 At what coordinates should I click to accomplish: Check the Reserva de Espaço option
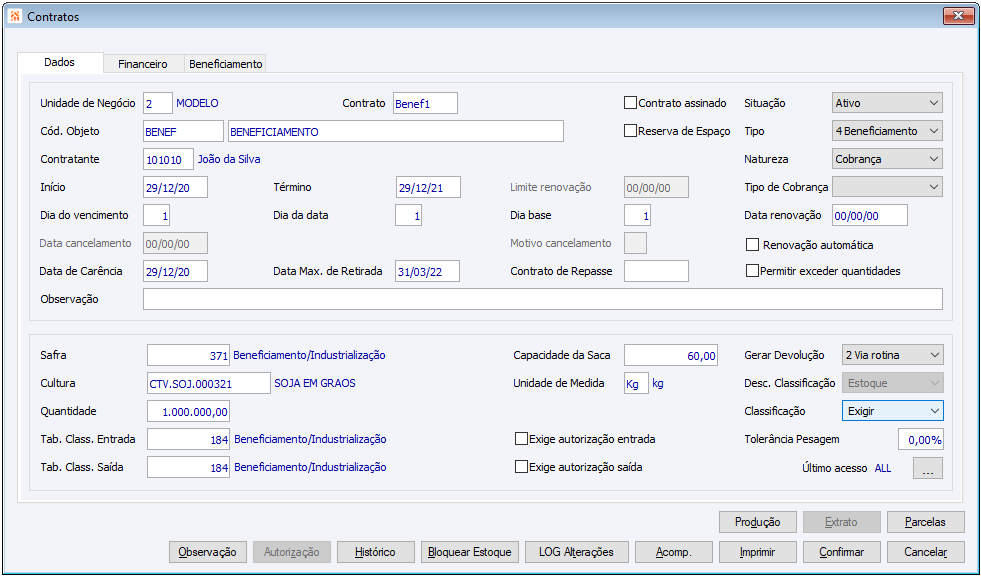(631, 131)
